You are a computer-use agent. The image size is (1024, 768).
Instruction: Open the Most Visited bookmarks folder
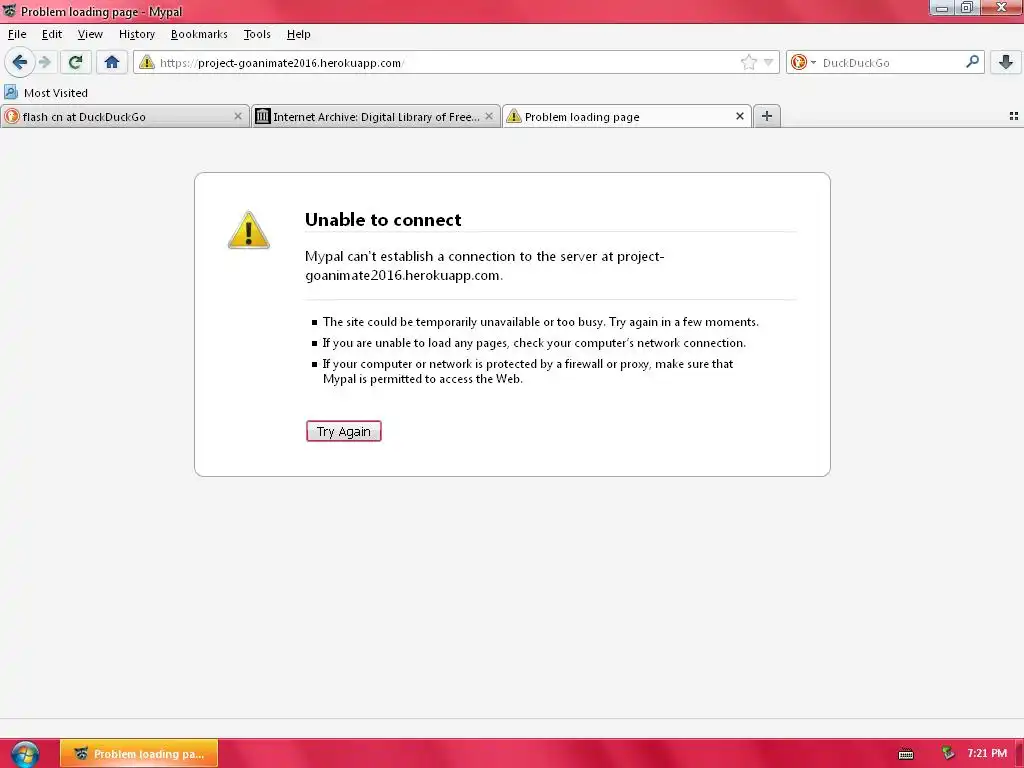(x=46, y=93)
